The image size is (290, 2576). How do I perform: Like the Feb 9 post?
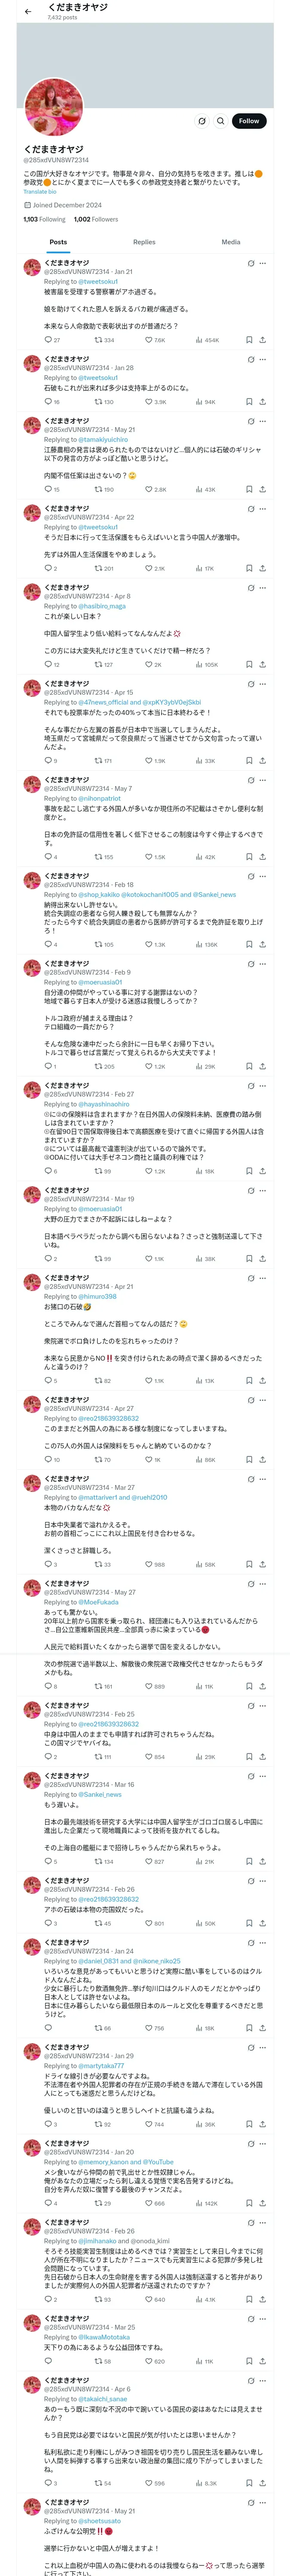[150, 1067]
